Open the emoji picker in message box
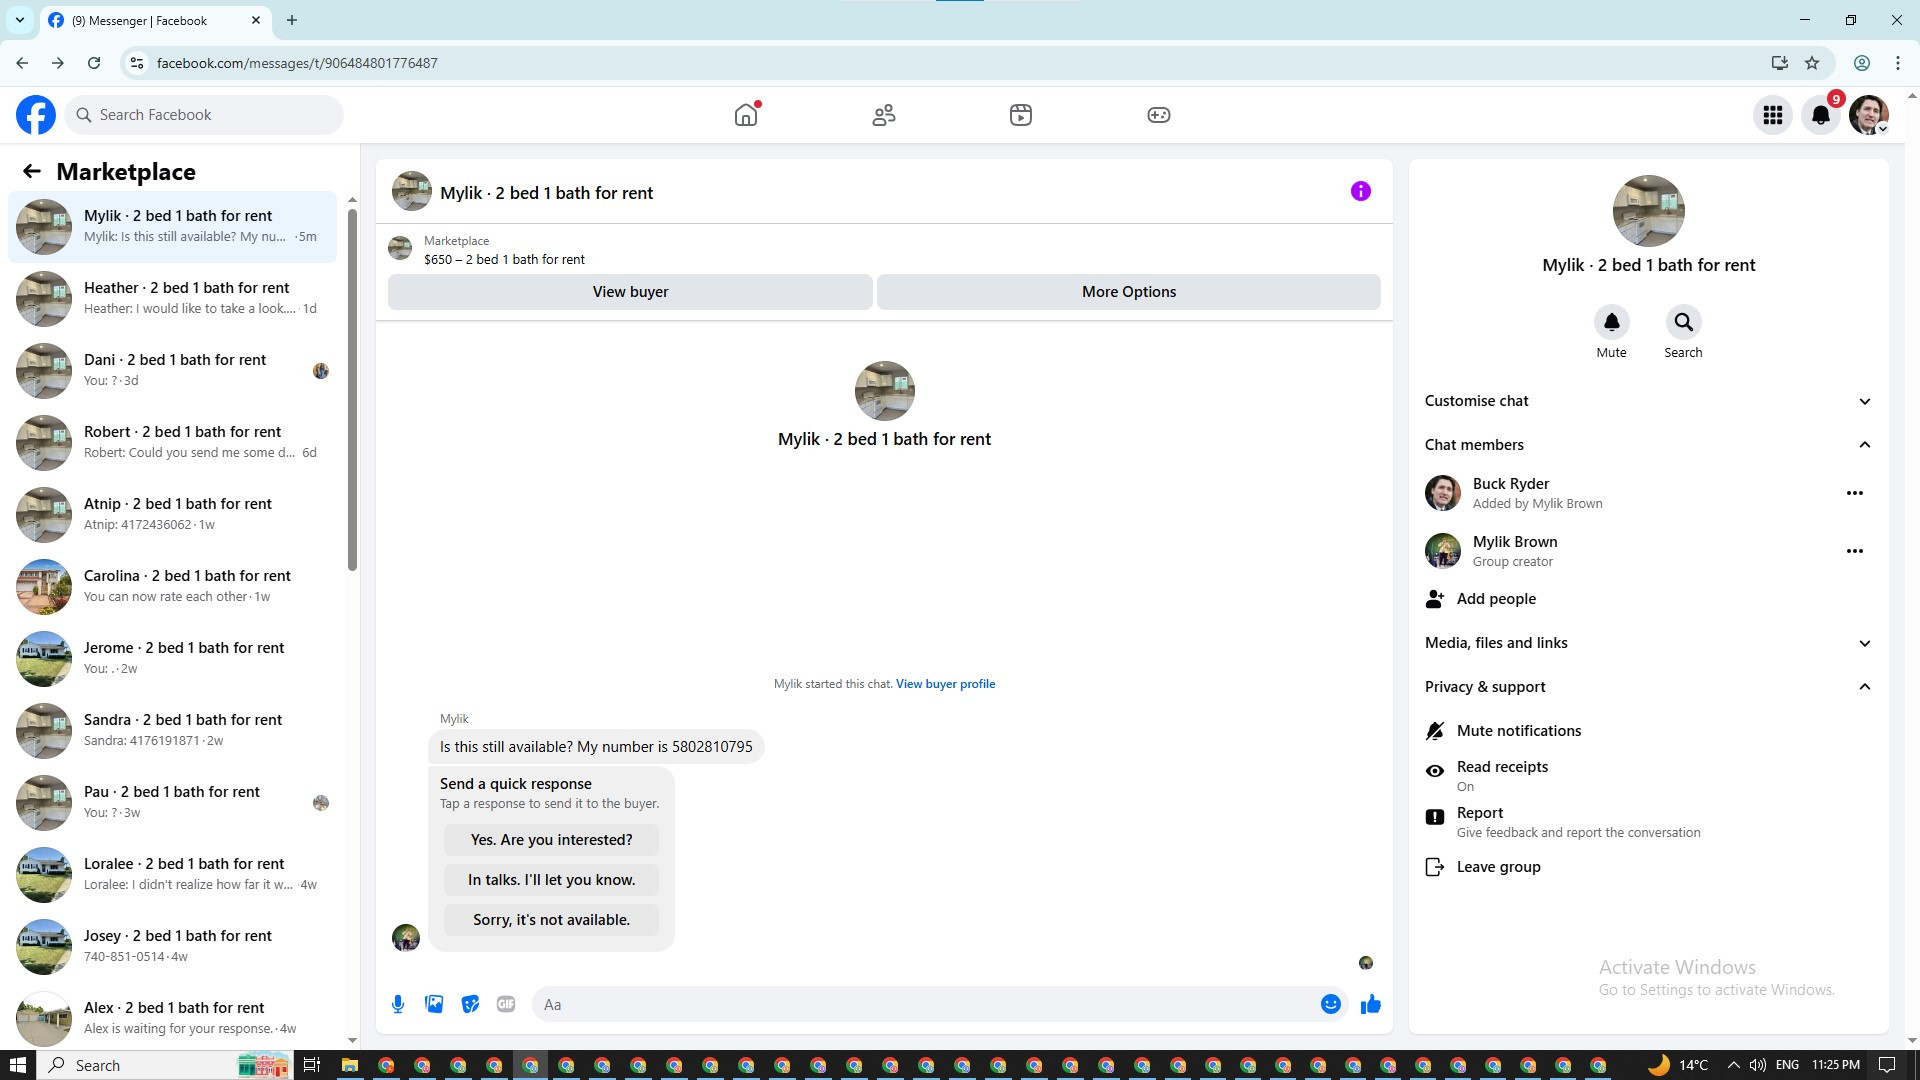This screenshot has width=1920, height=1080. point(1330,1004)
